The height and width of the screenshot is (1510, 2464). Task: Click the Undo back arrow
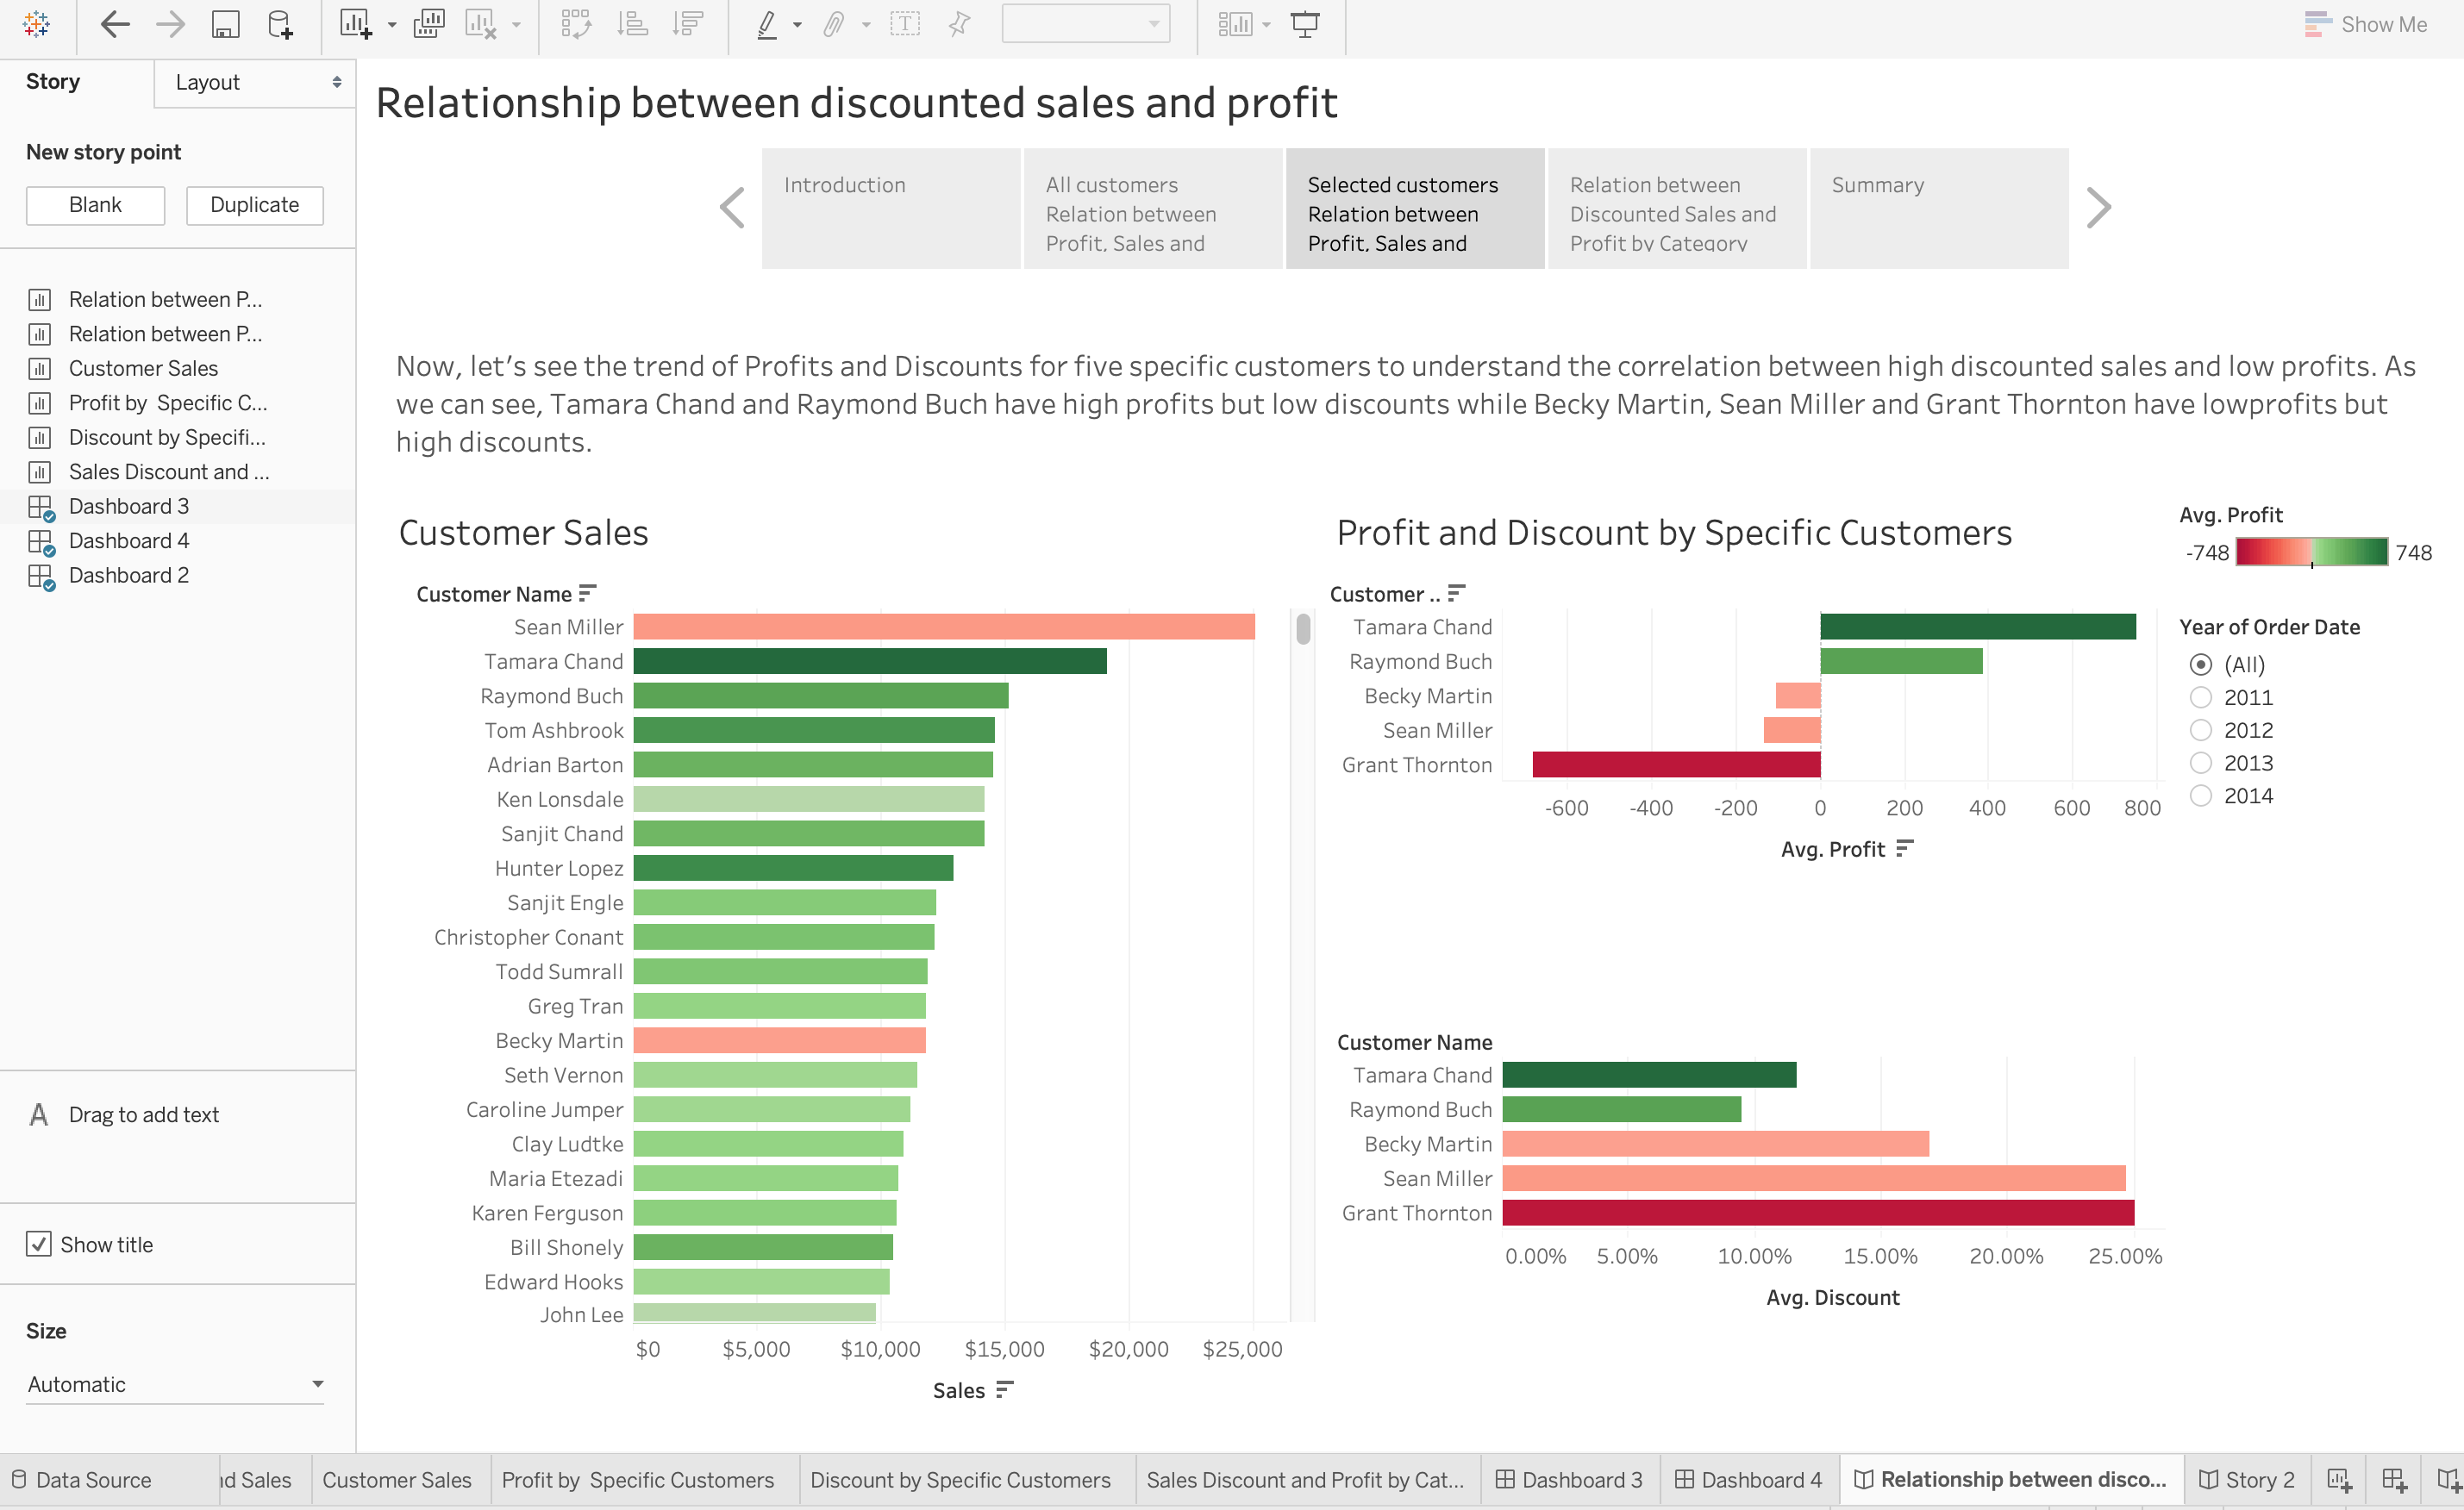click(116, 24)
